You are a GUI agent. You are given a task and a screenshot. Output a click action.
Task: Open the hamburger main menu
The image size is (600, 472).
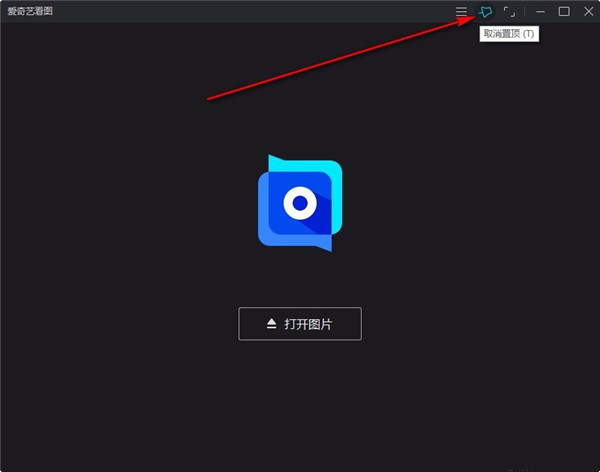pyautogui.click(x=461, y=11)
